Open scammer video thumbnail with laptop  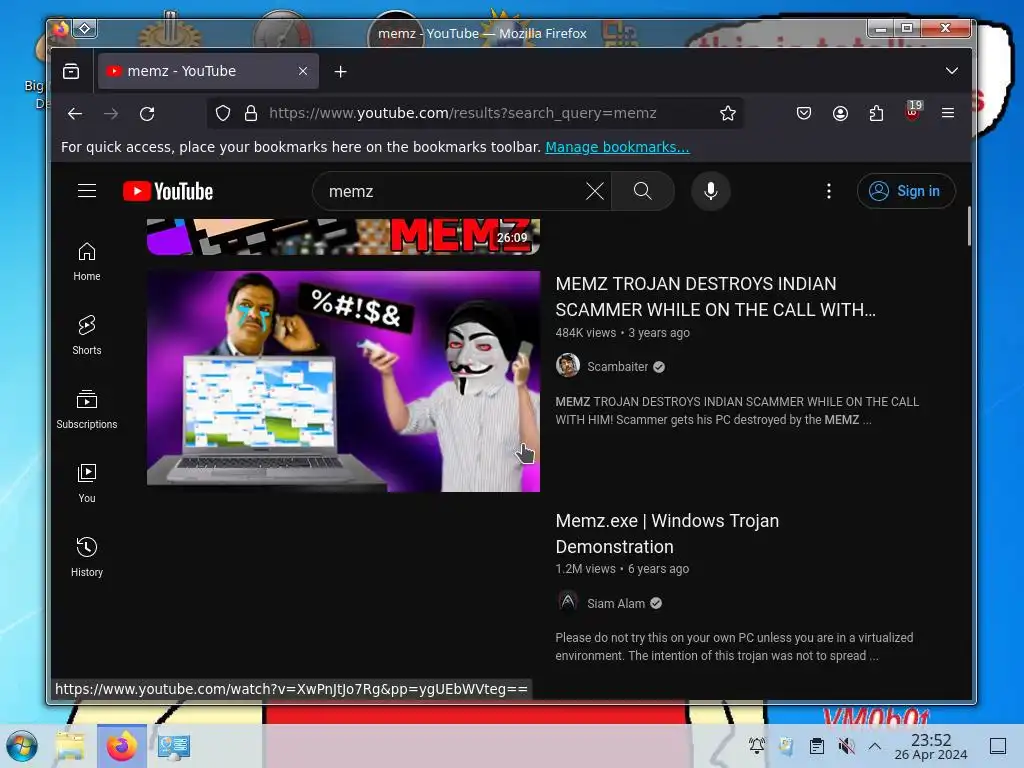click(x=344, y=381)
